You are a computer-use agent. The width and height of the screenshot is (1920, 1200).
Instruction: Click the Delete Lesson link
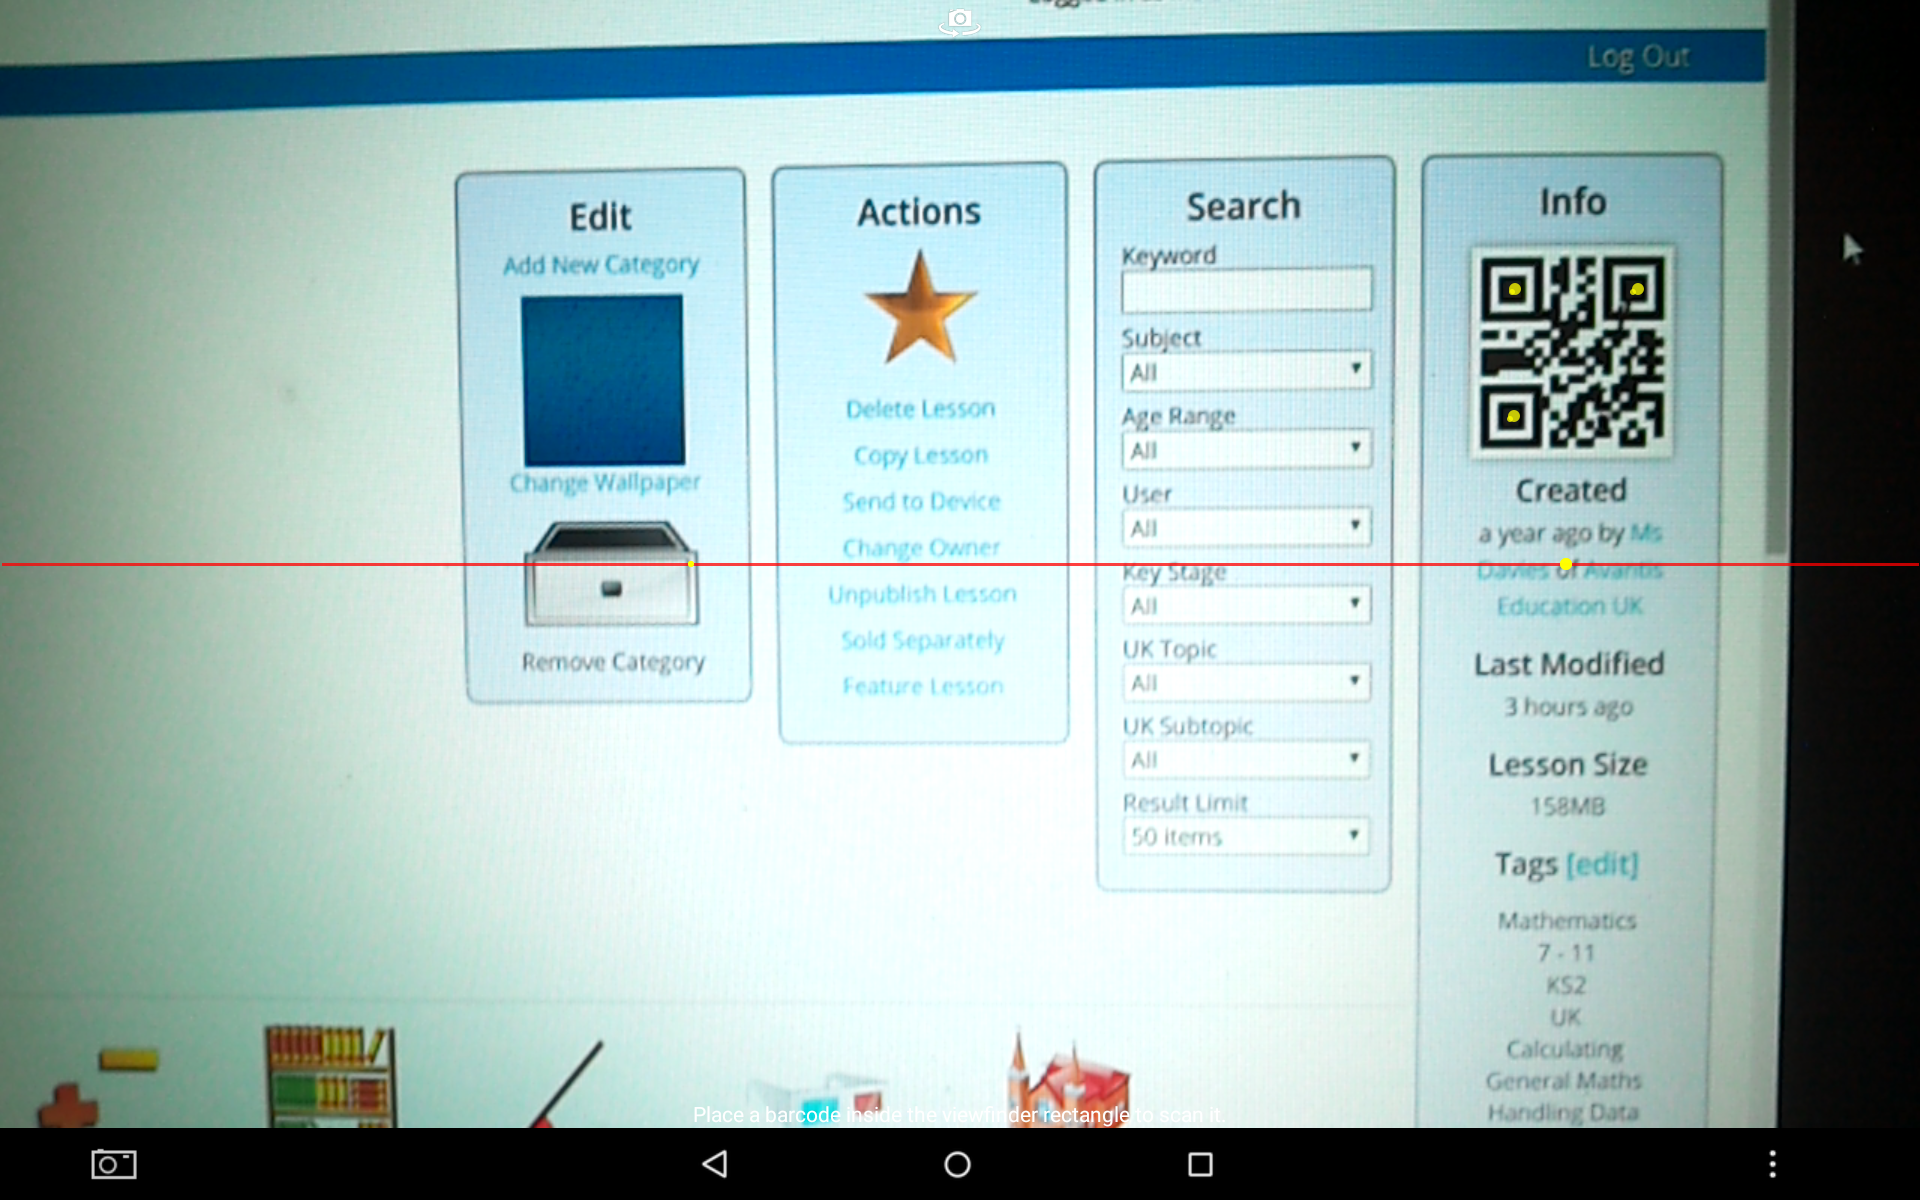[920, 409]
